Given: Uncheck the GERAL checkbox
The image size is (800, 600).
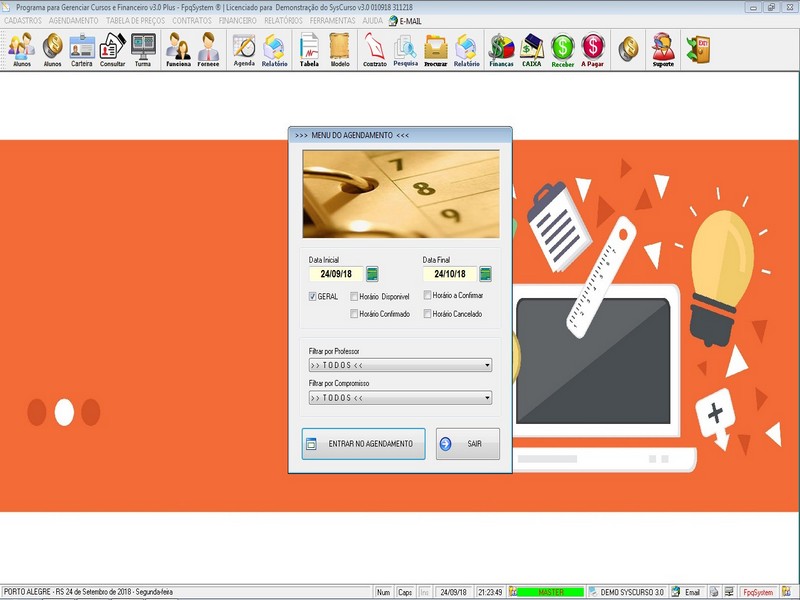Looking at the screenshot, I should (x=312, y=296).
